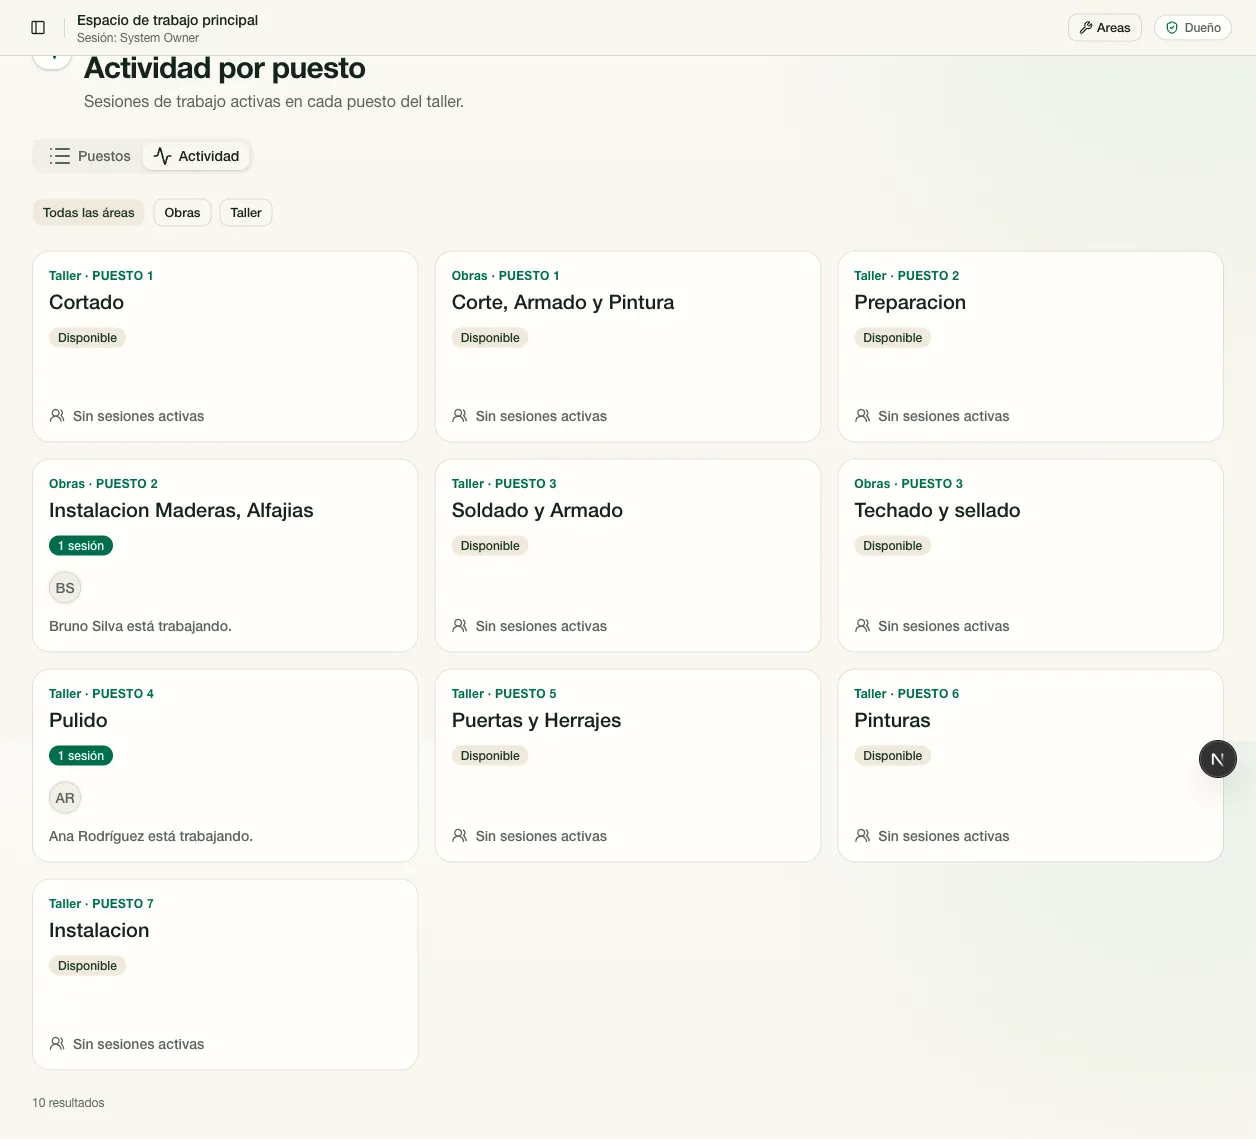Screen dimensions: 1256x1139
Task: Click the 1 sesión badge on Pulido
Action: (81, 756)
